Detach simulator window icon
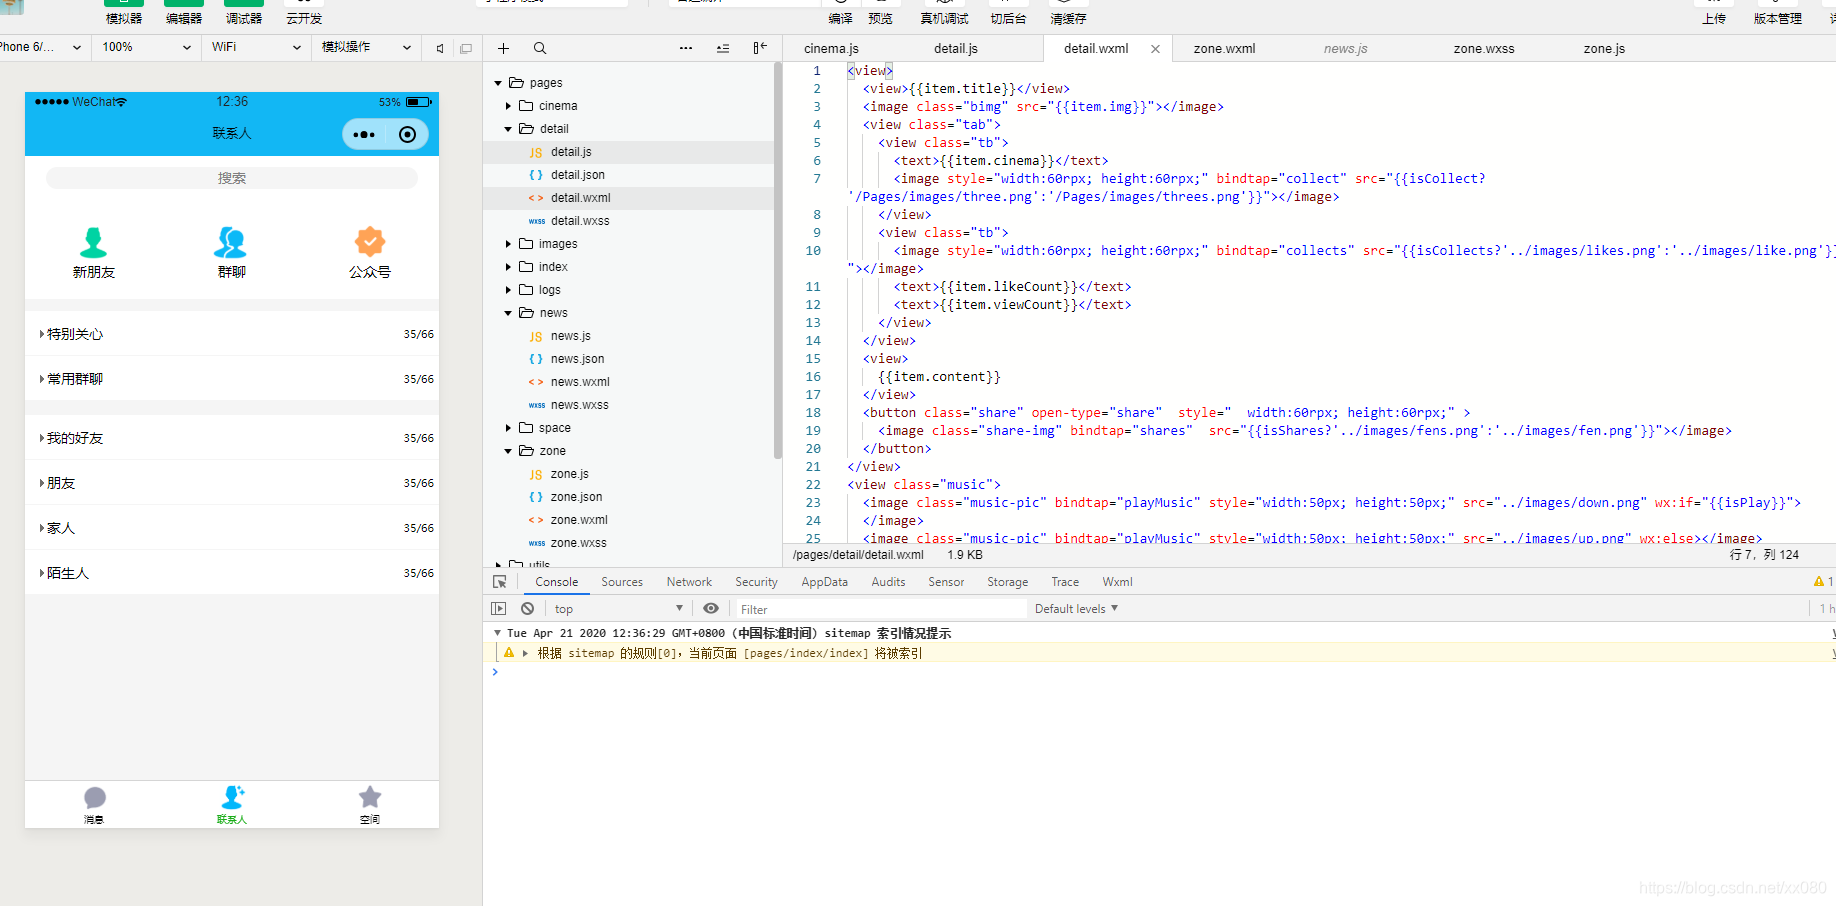1836x906 pixels. tap(466, 48)
